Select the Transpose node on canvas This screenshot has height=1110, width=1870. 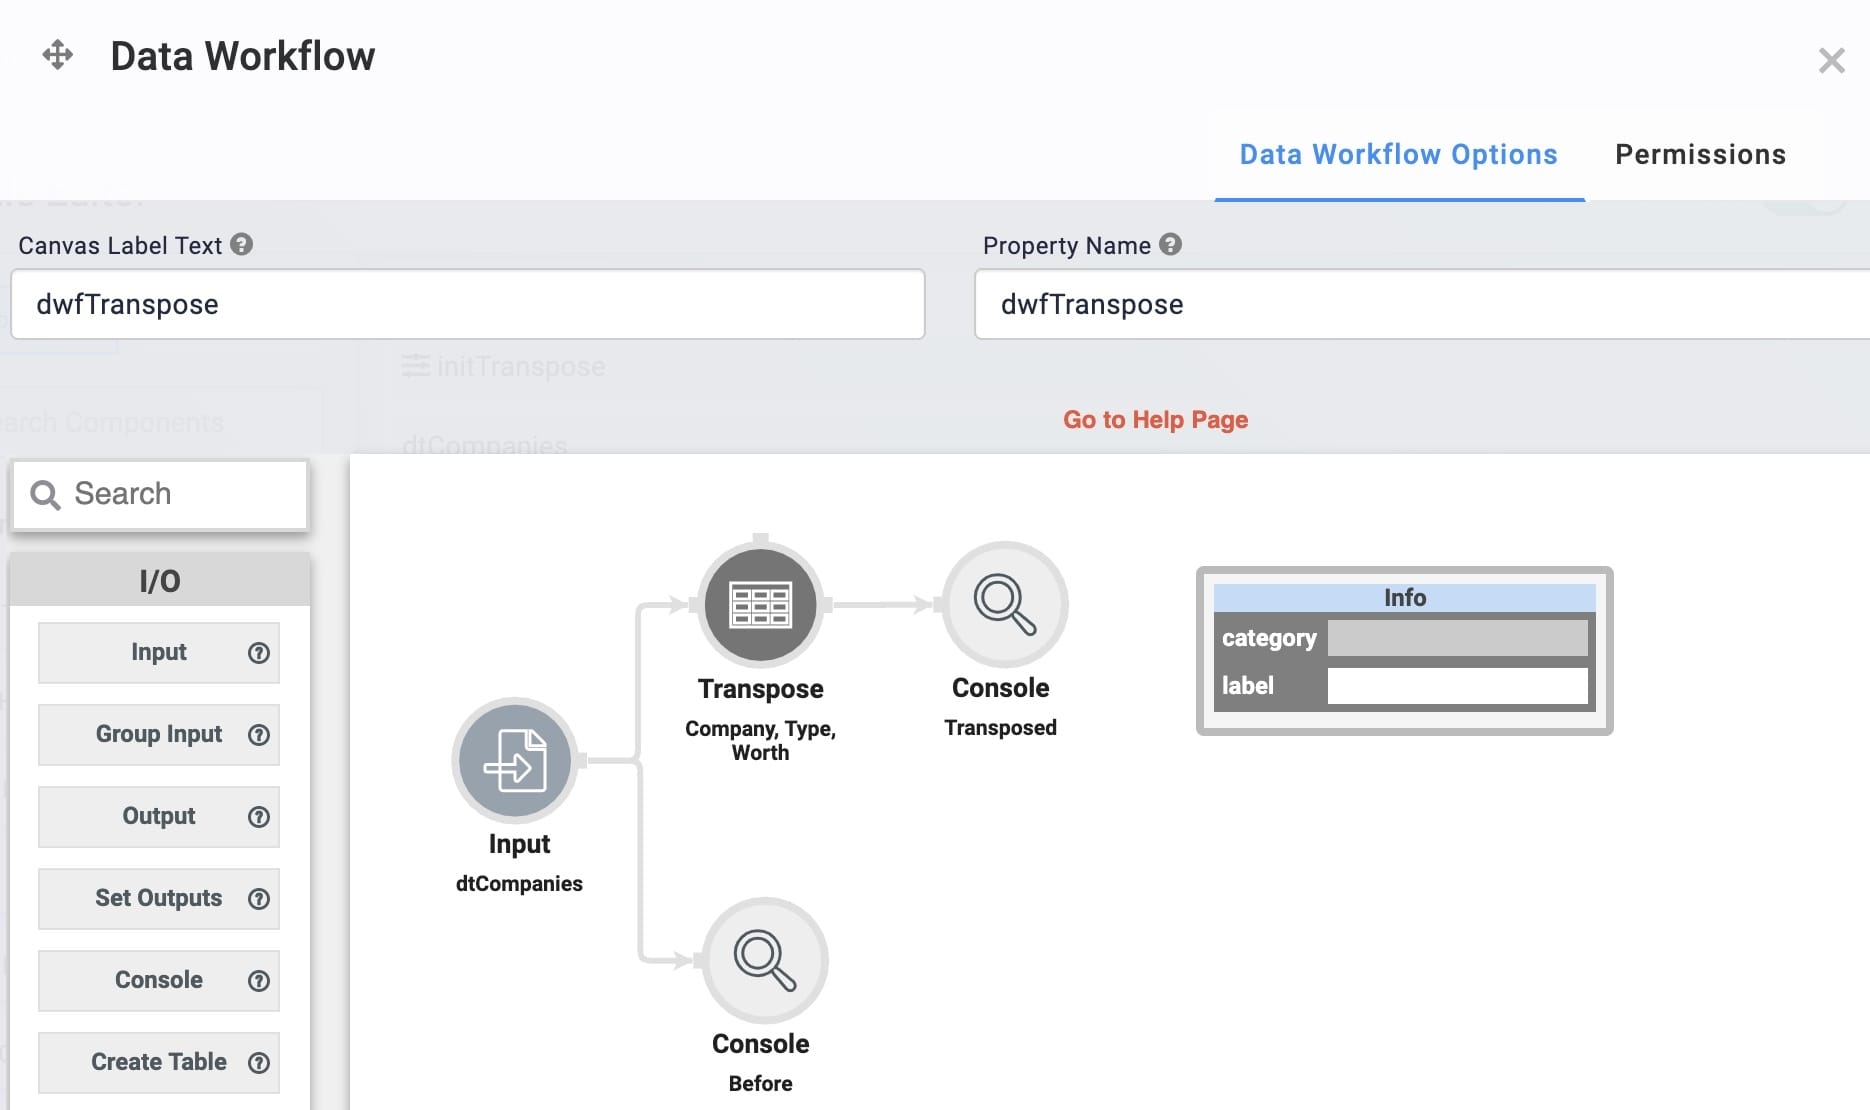(761, 605)
